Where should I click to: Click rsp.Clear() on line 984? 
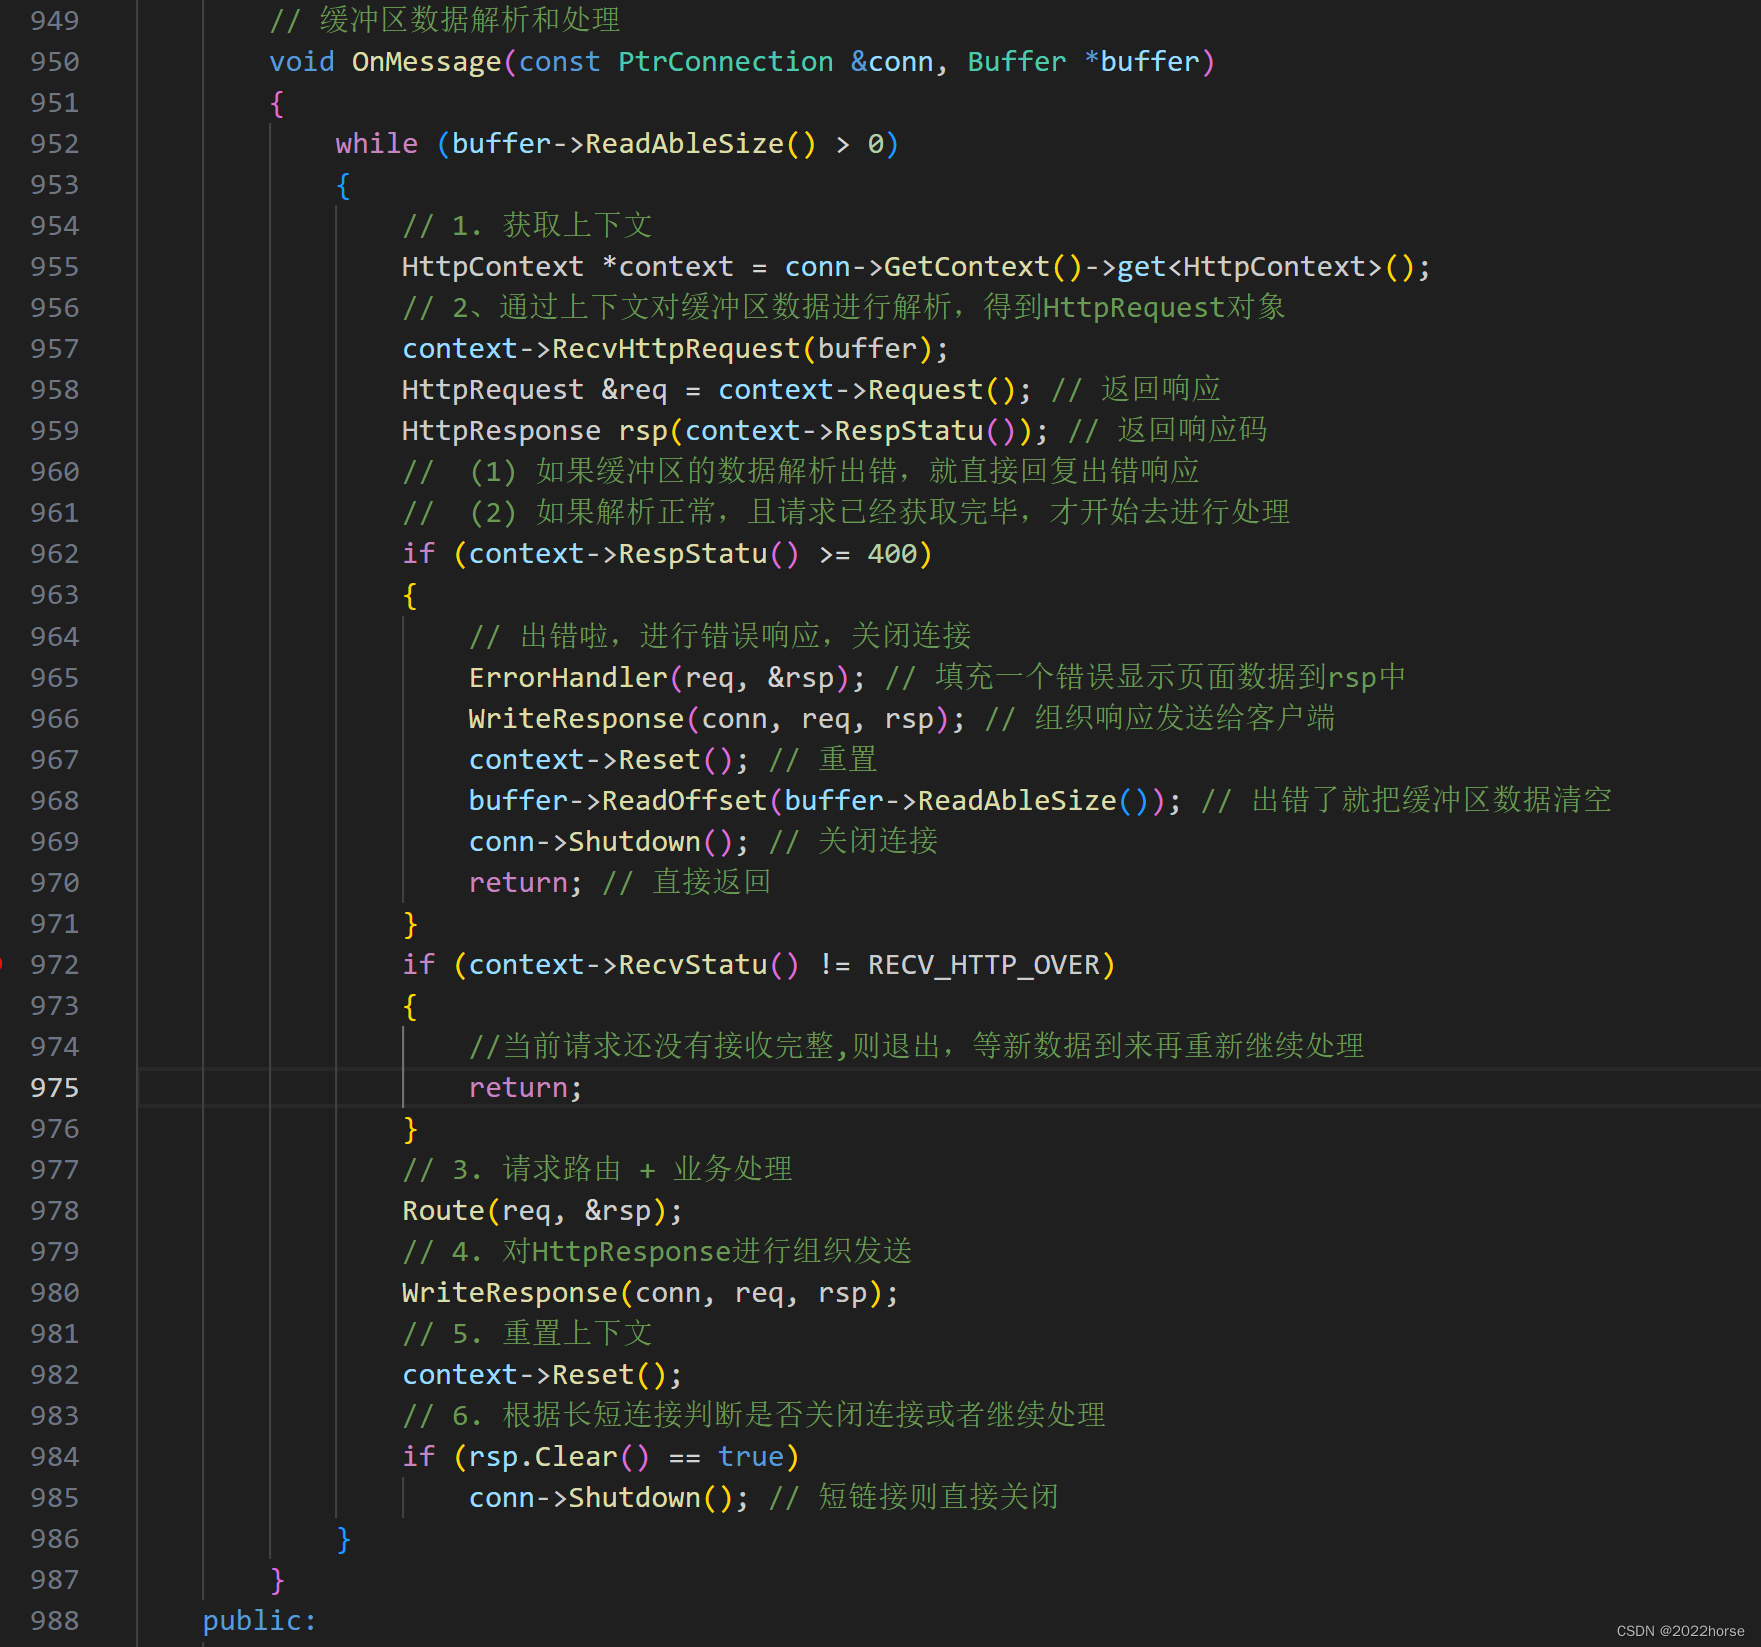(559, 1457)
